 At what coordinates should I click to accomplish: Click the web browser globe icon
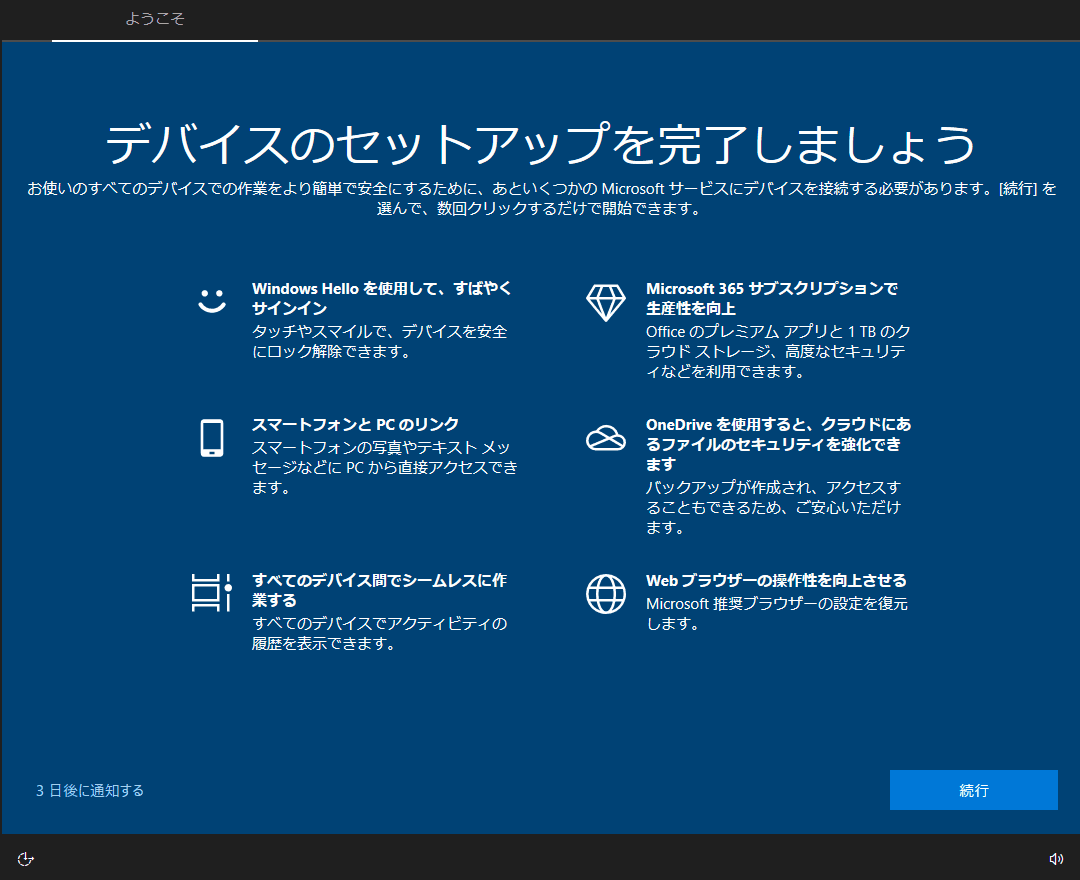point(605,594)
